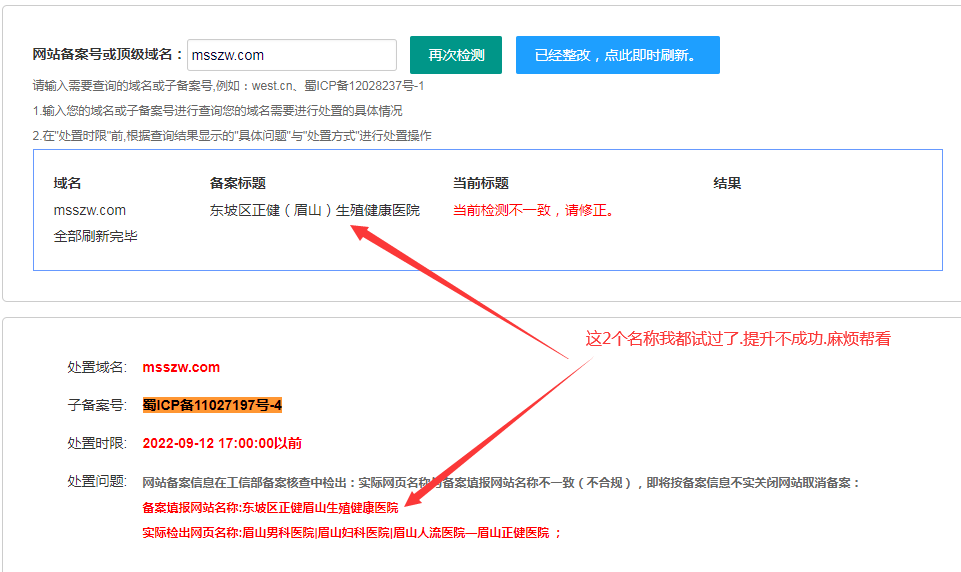Click the 东坡区正健（眉山）生殖健康医院 title cell

point(314,210)
